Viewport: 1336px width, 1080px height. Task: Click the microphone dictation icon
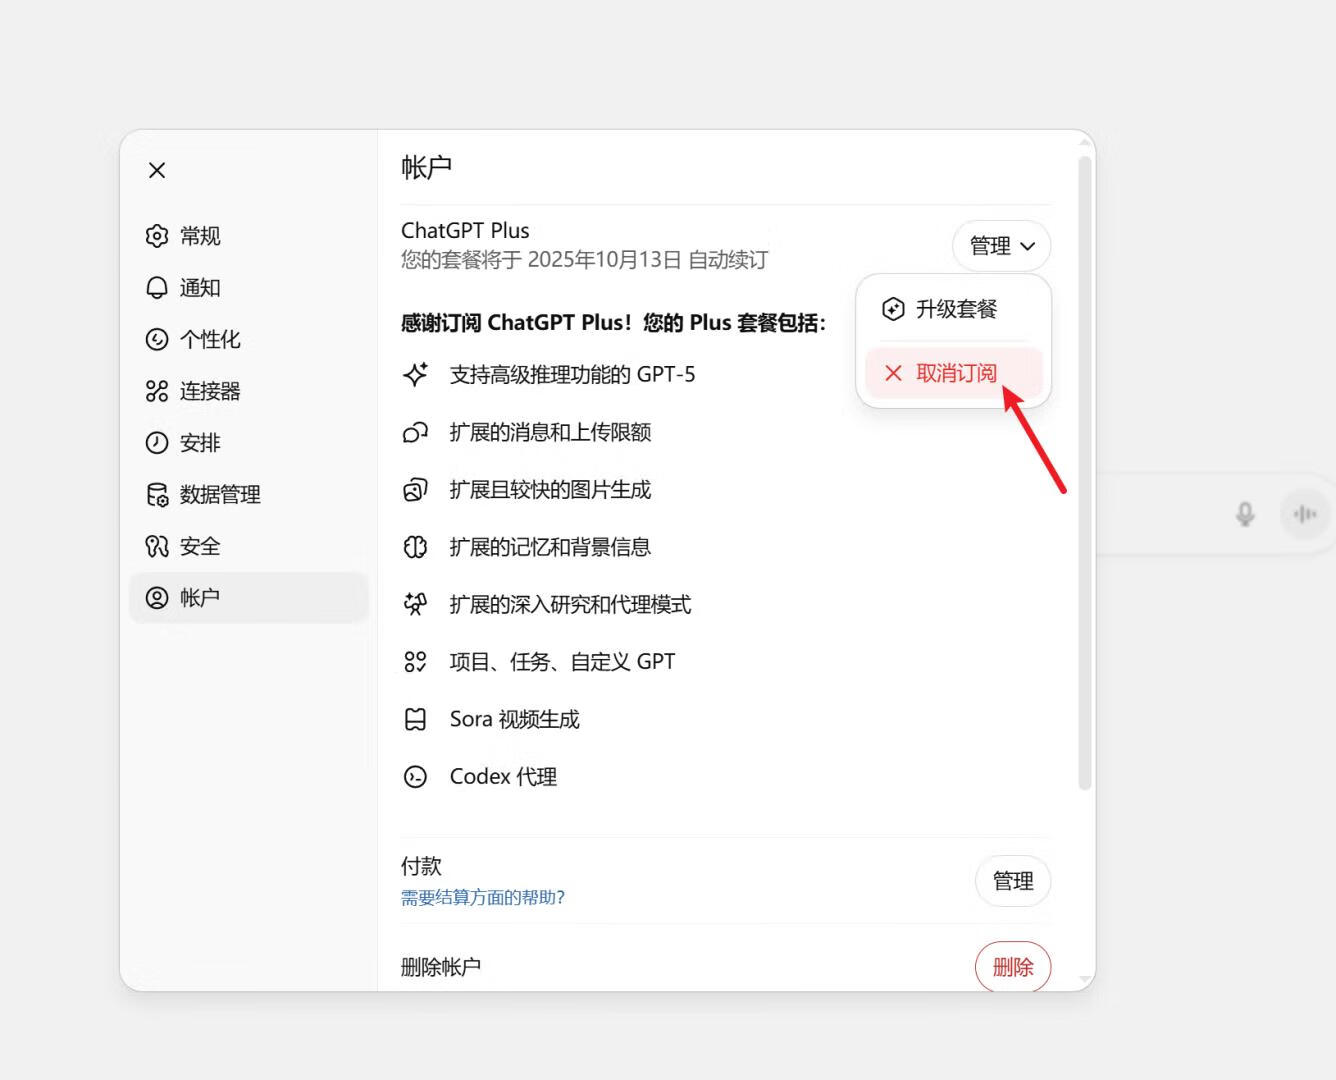pyautogui.click(x=1245, y=514)
